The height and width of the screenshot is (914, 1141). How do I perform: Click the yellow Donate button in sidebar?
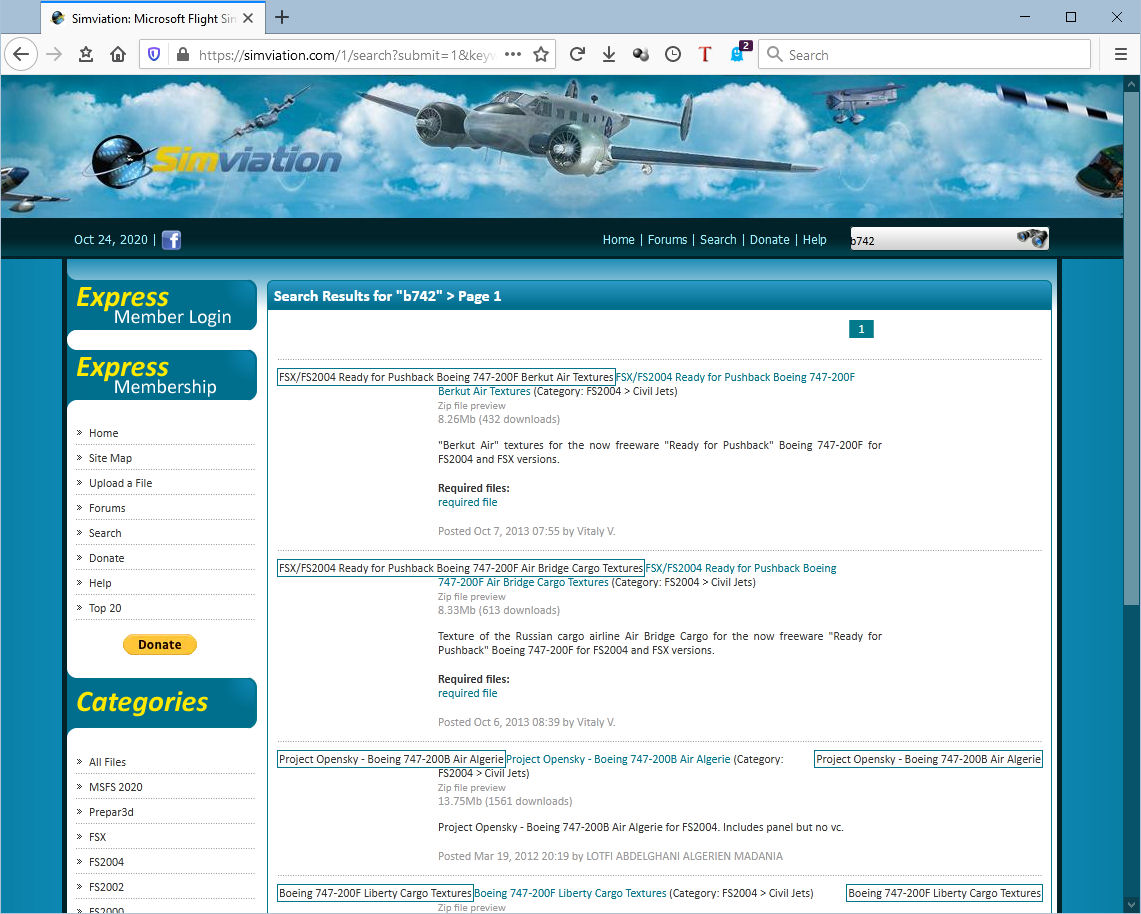[x=160, y=645]
